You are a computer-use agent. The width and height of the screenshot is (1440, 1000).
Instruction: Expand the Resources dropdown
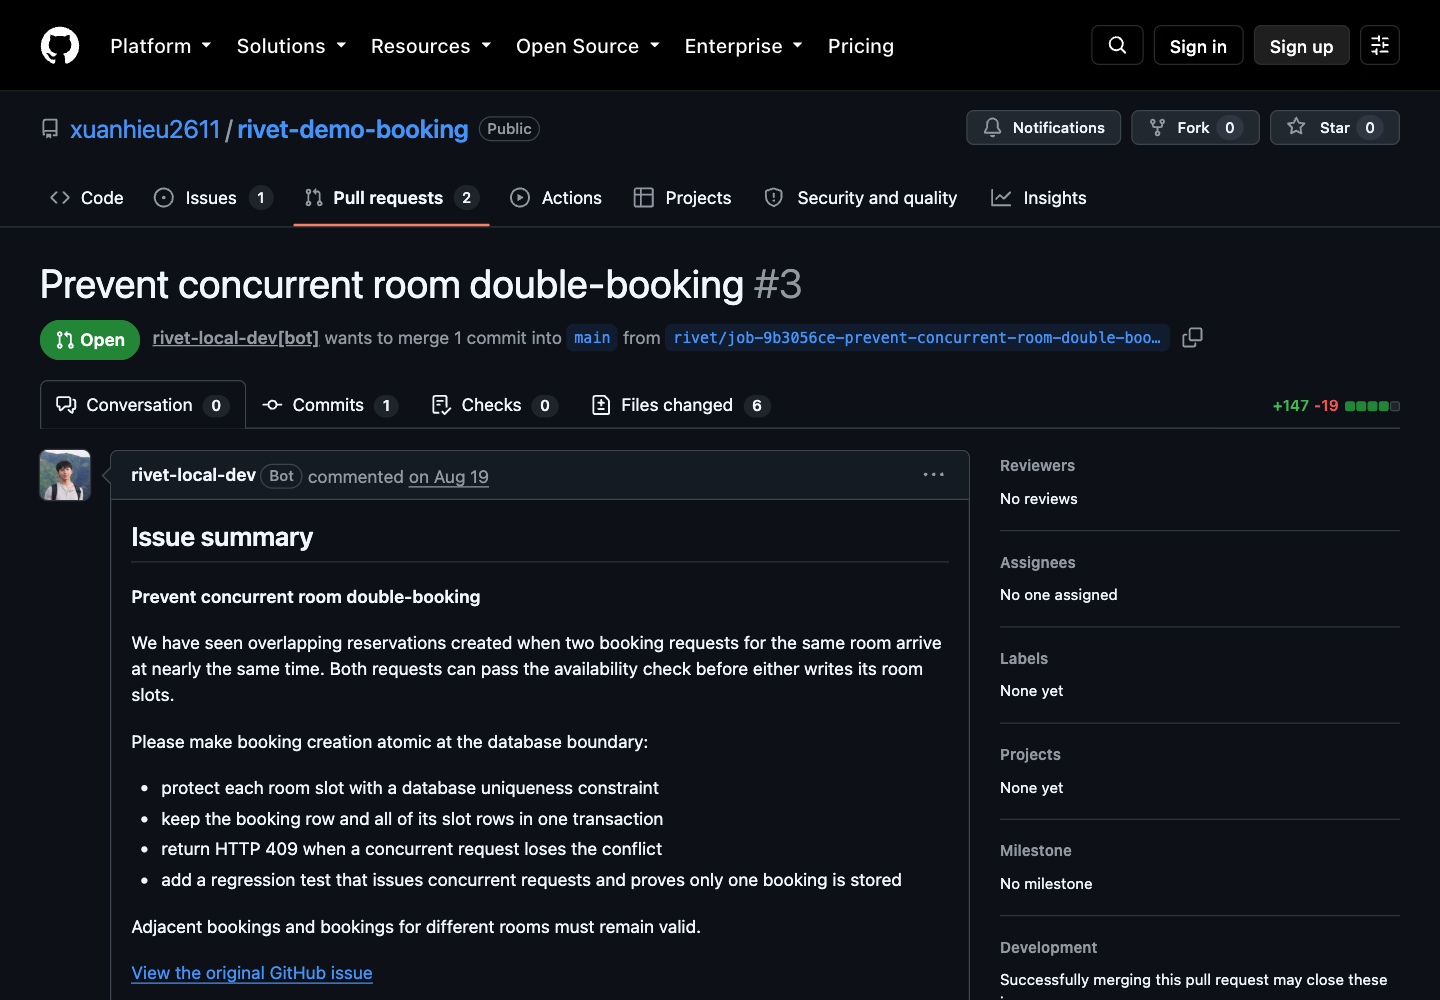click(431, 46)
